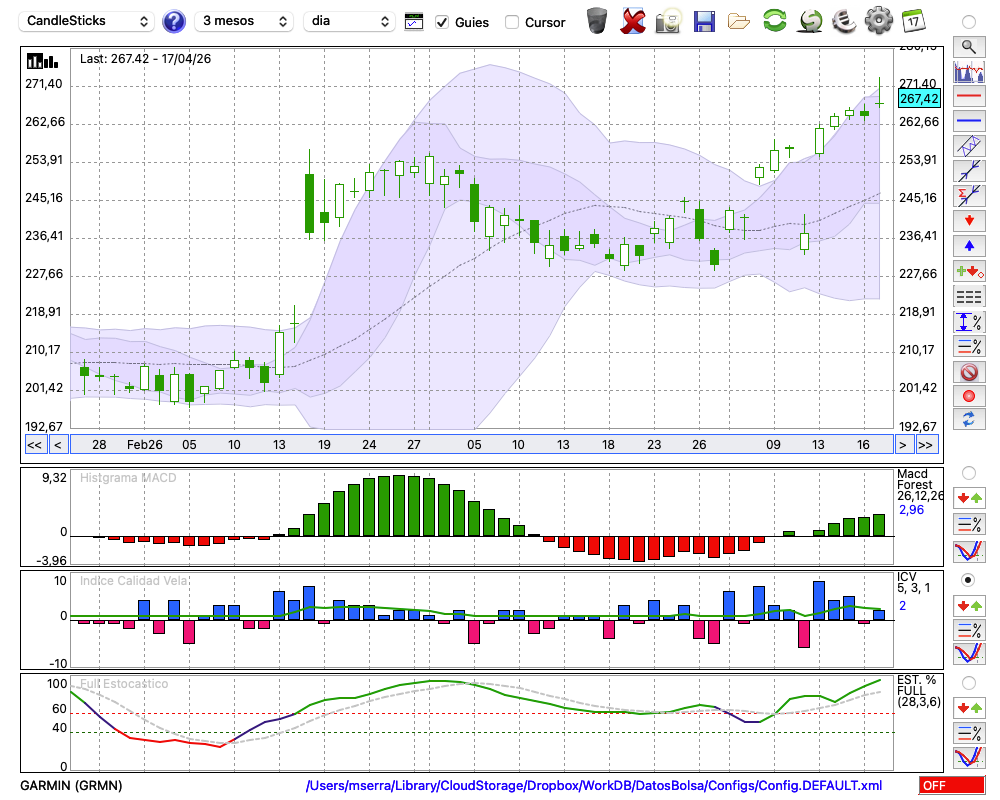
Task: Toggle the Guies checkbox
Action: 442,22
